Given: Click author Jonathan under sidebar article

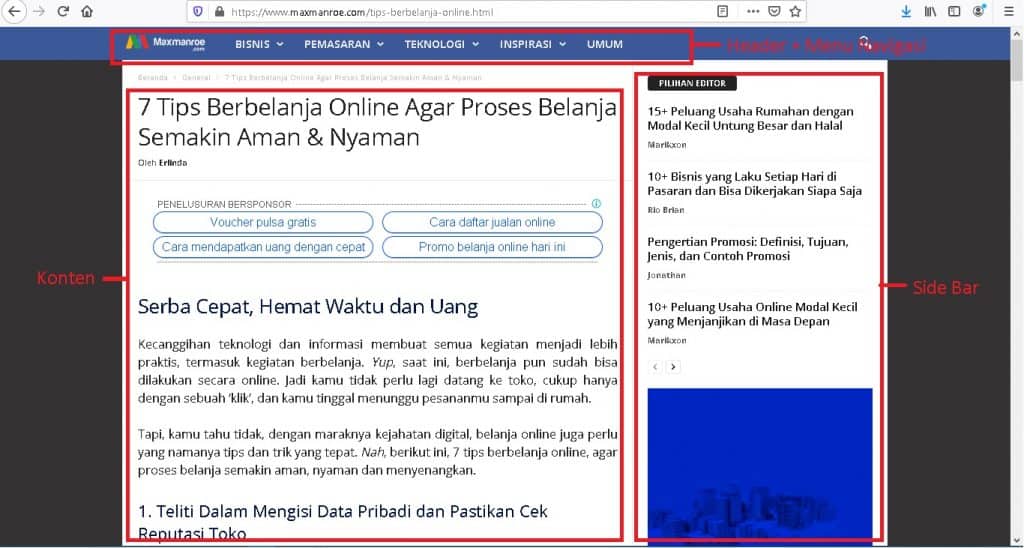Looking at the screenshot, I should click(667, 276).
